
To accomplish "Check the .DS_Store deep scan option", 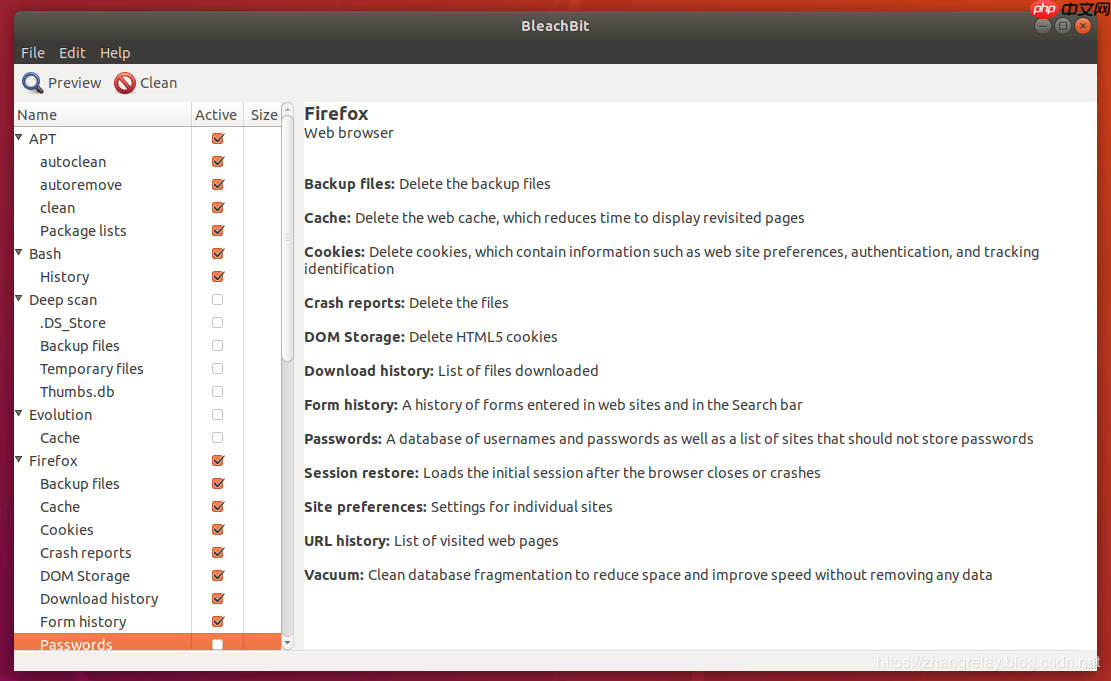I will 216,322.
